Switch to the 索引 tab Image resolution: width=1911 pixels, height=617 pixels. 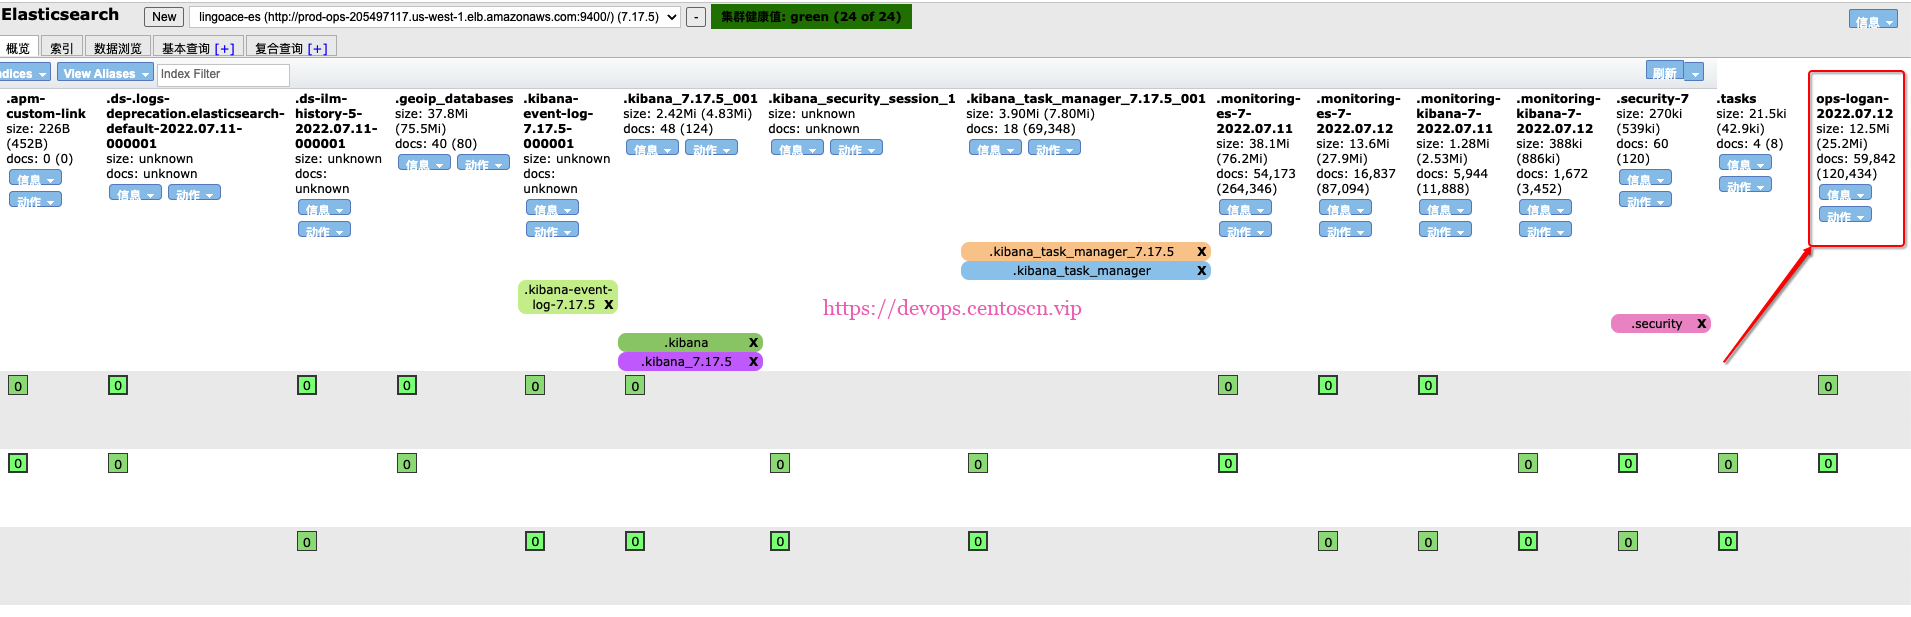[61, 48]
